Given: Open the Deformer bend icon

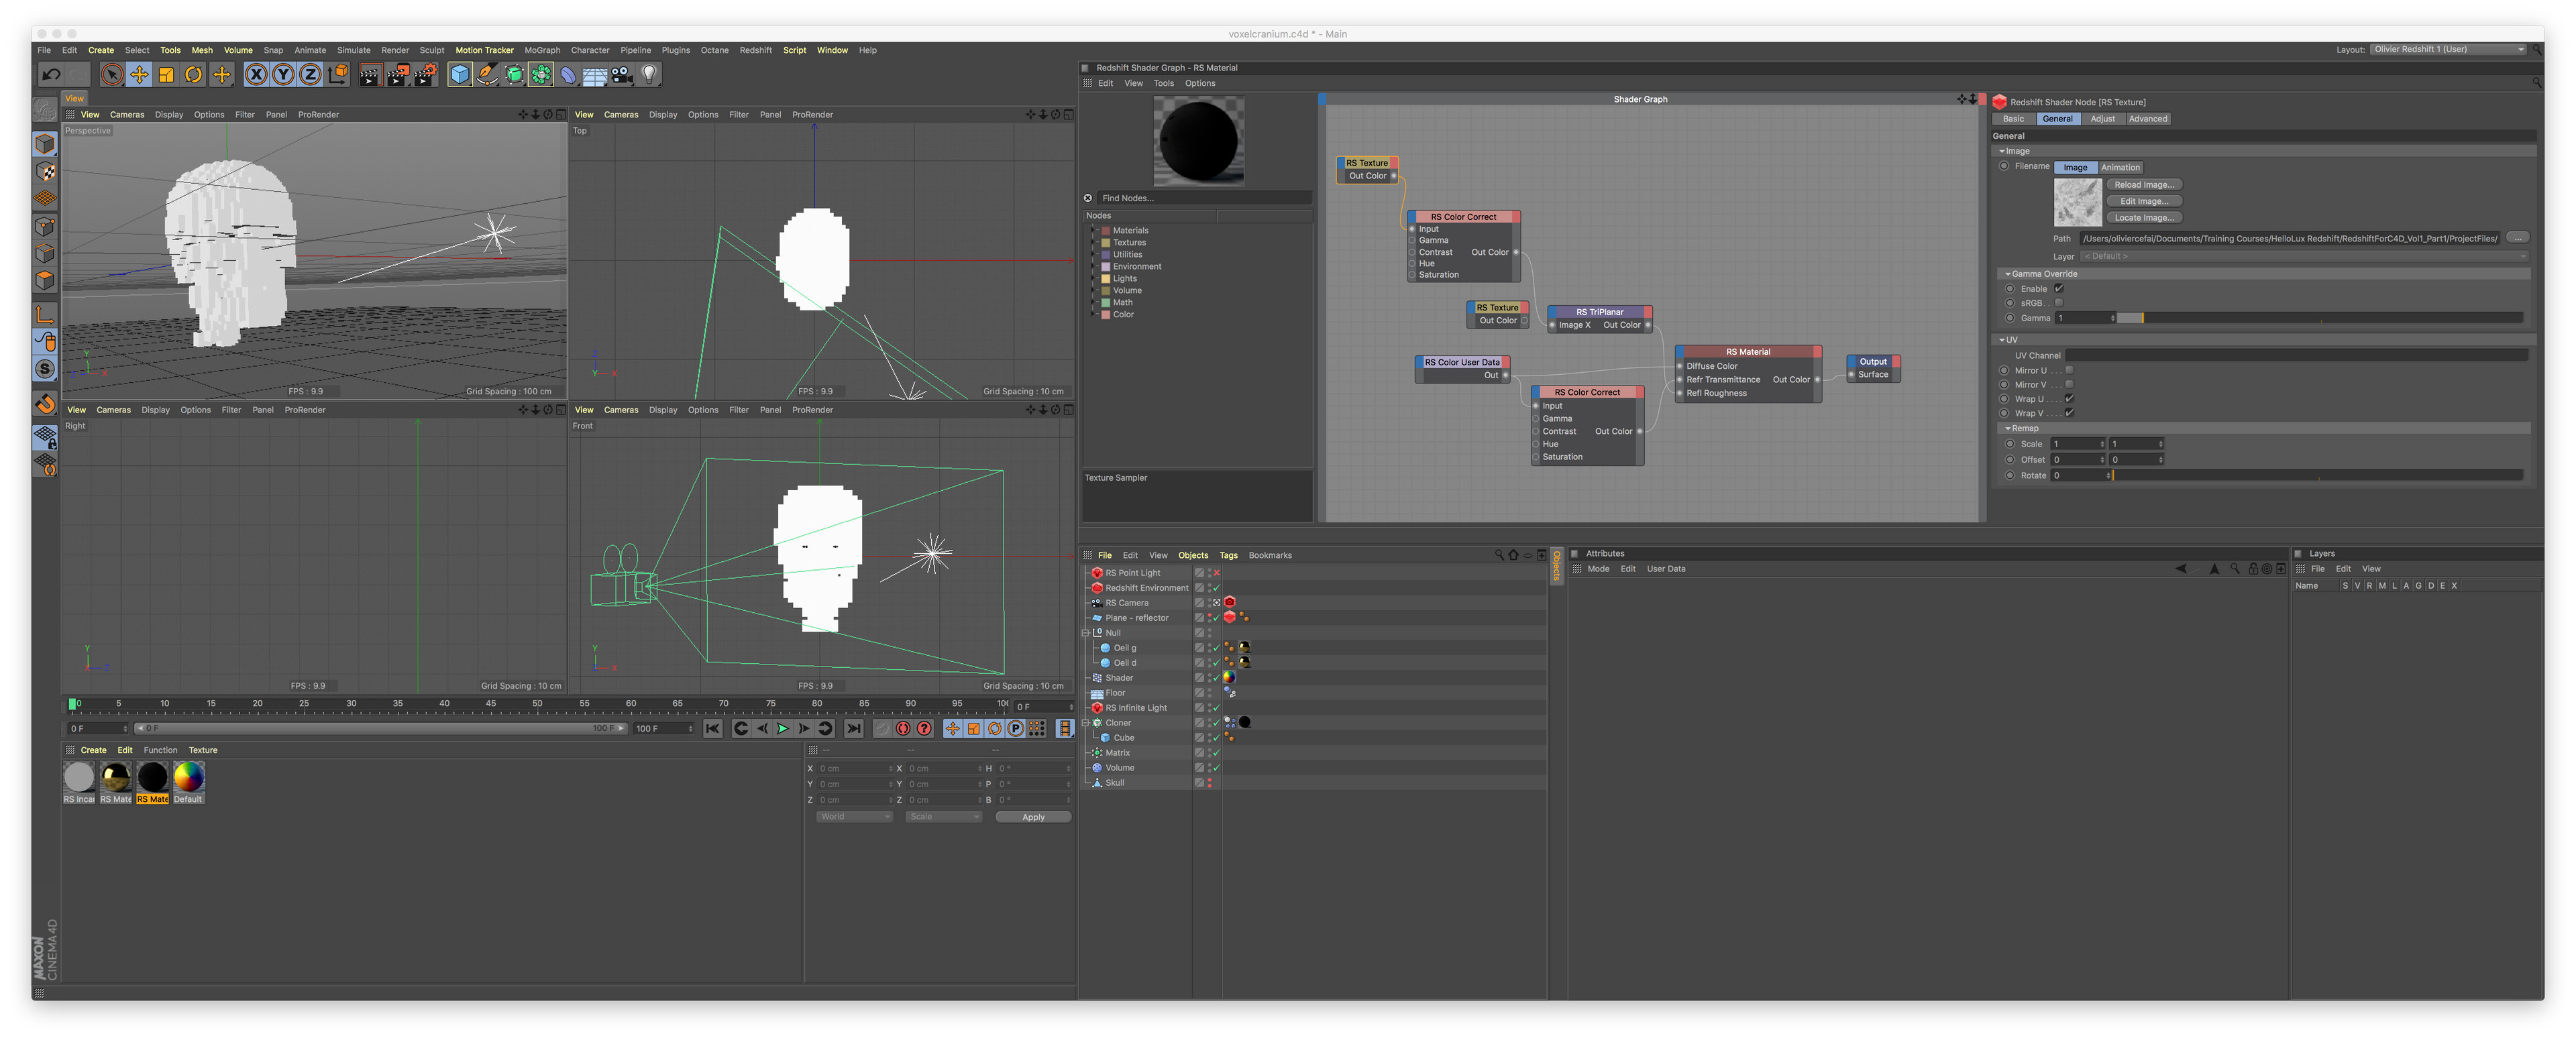Looking at the screenshot, I should click(568, 74).
